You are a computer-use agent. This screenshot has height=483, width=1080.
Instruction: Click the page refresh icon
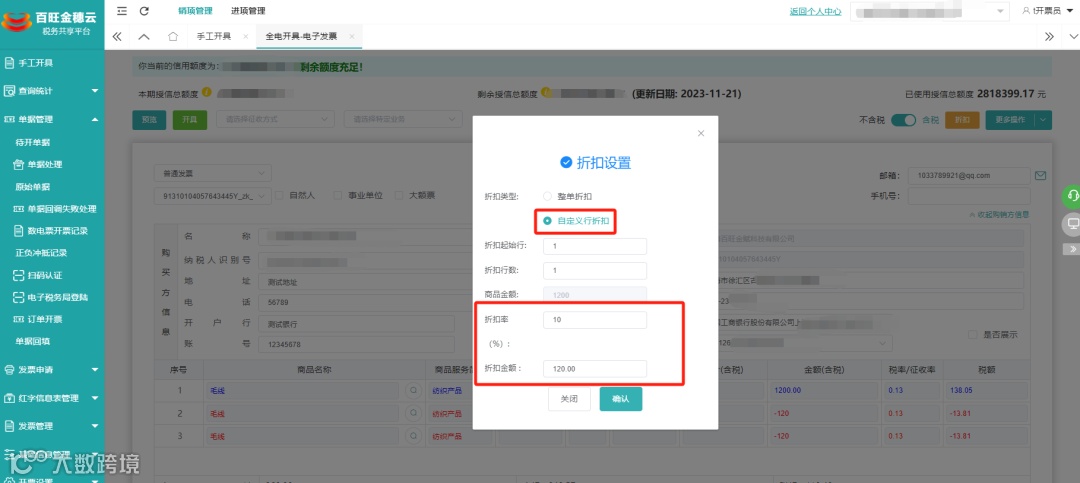(144, 11)
